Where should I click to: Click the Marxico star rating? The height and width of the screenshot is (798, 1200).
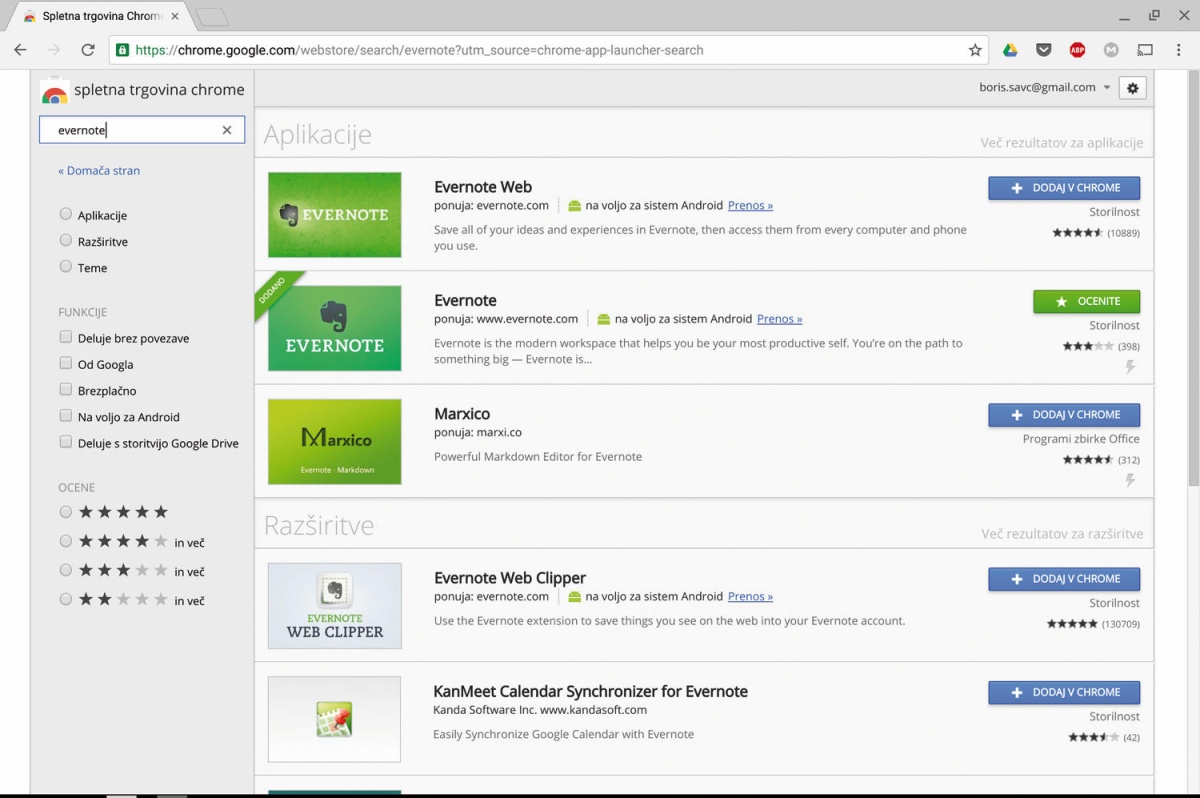pyautogui.click(x=1087, y=460)
